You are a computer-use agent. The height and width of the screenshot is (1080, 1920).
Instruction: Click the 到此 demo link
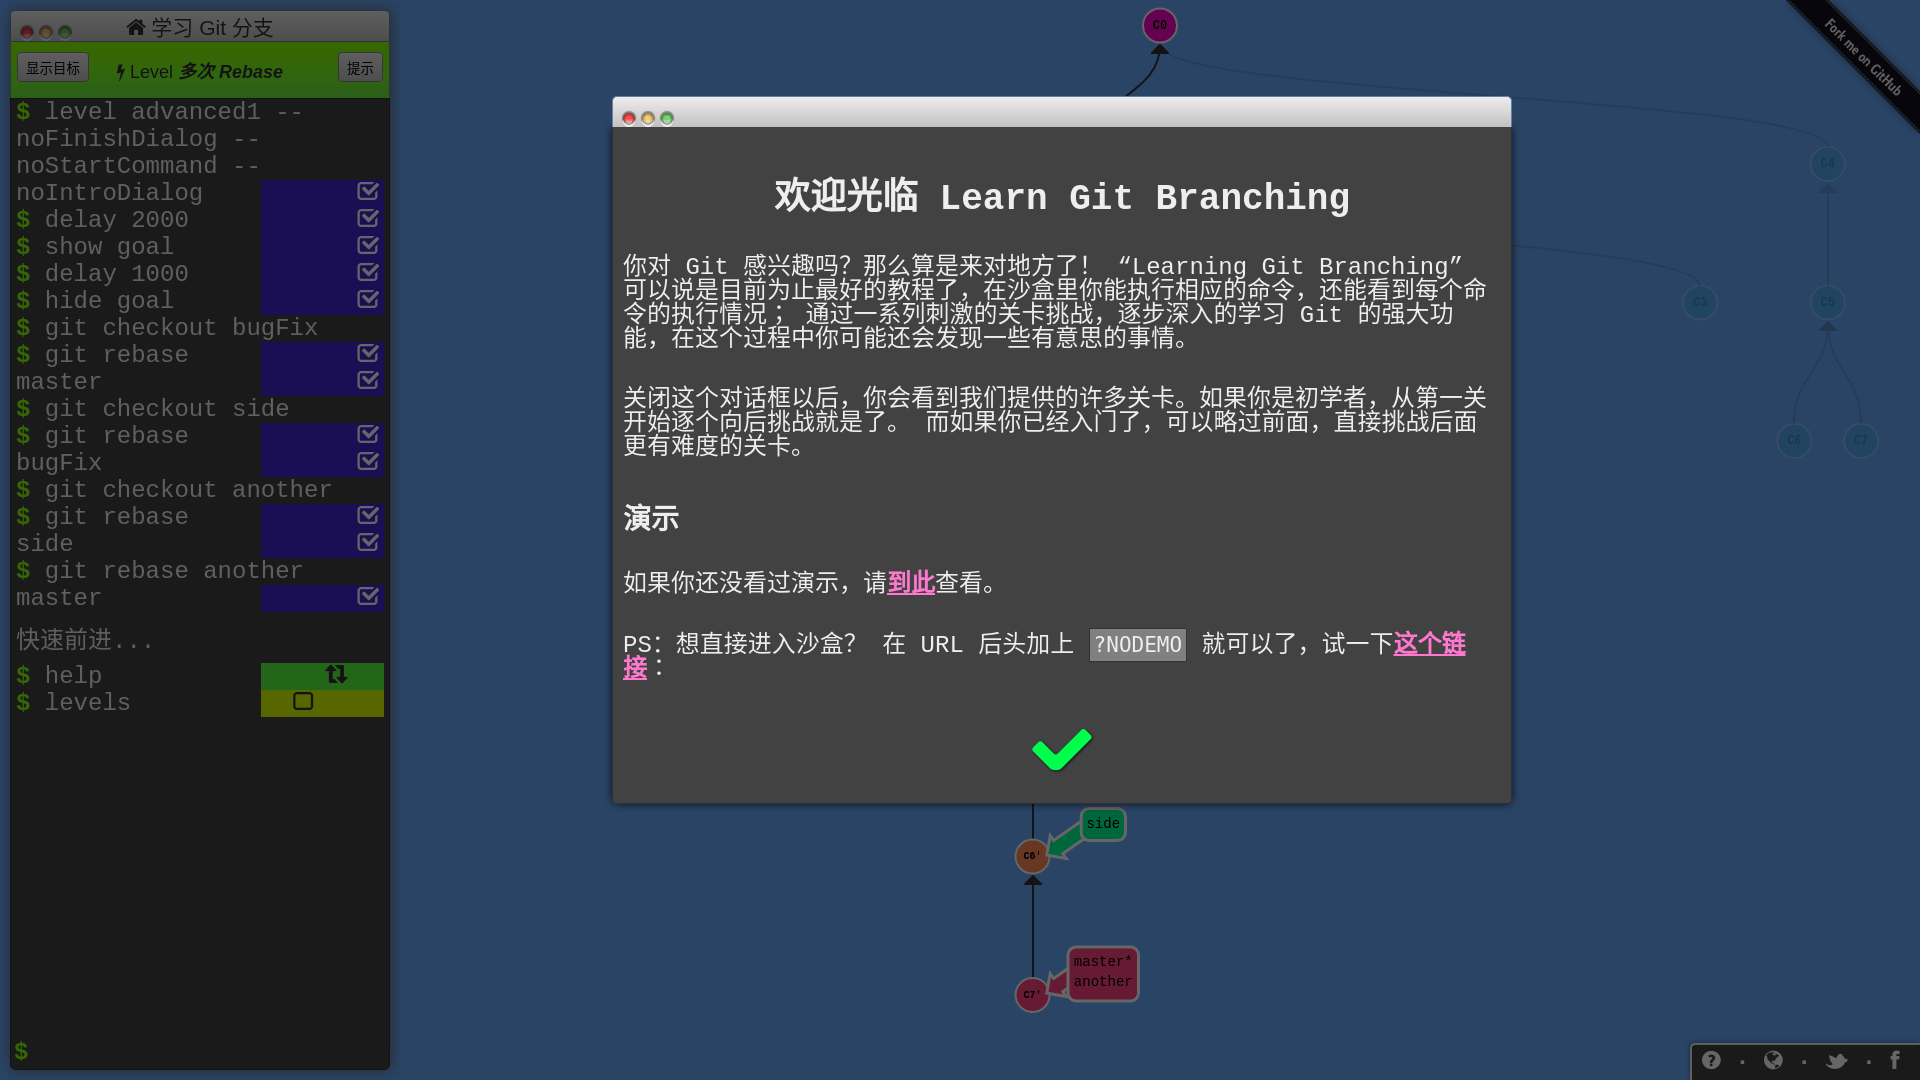pos(910,582)
